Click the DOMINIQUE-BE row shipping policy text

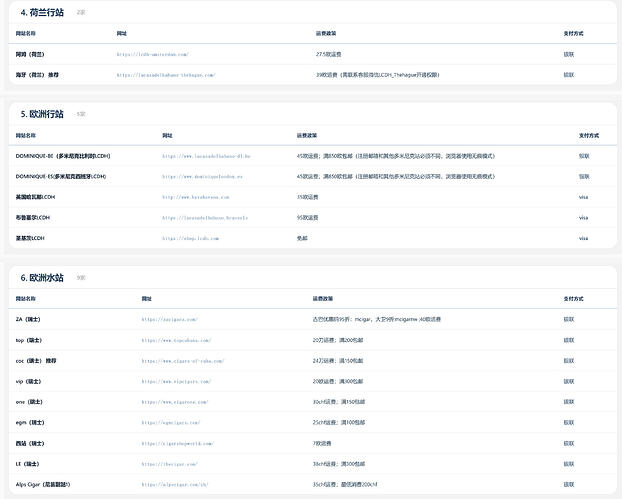[x=396, y=156]
